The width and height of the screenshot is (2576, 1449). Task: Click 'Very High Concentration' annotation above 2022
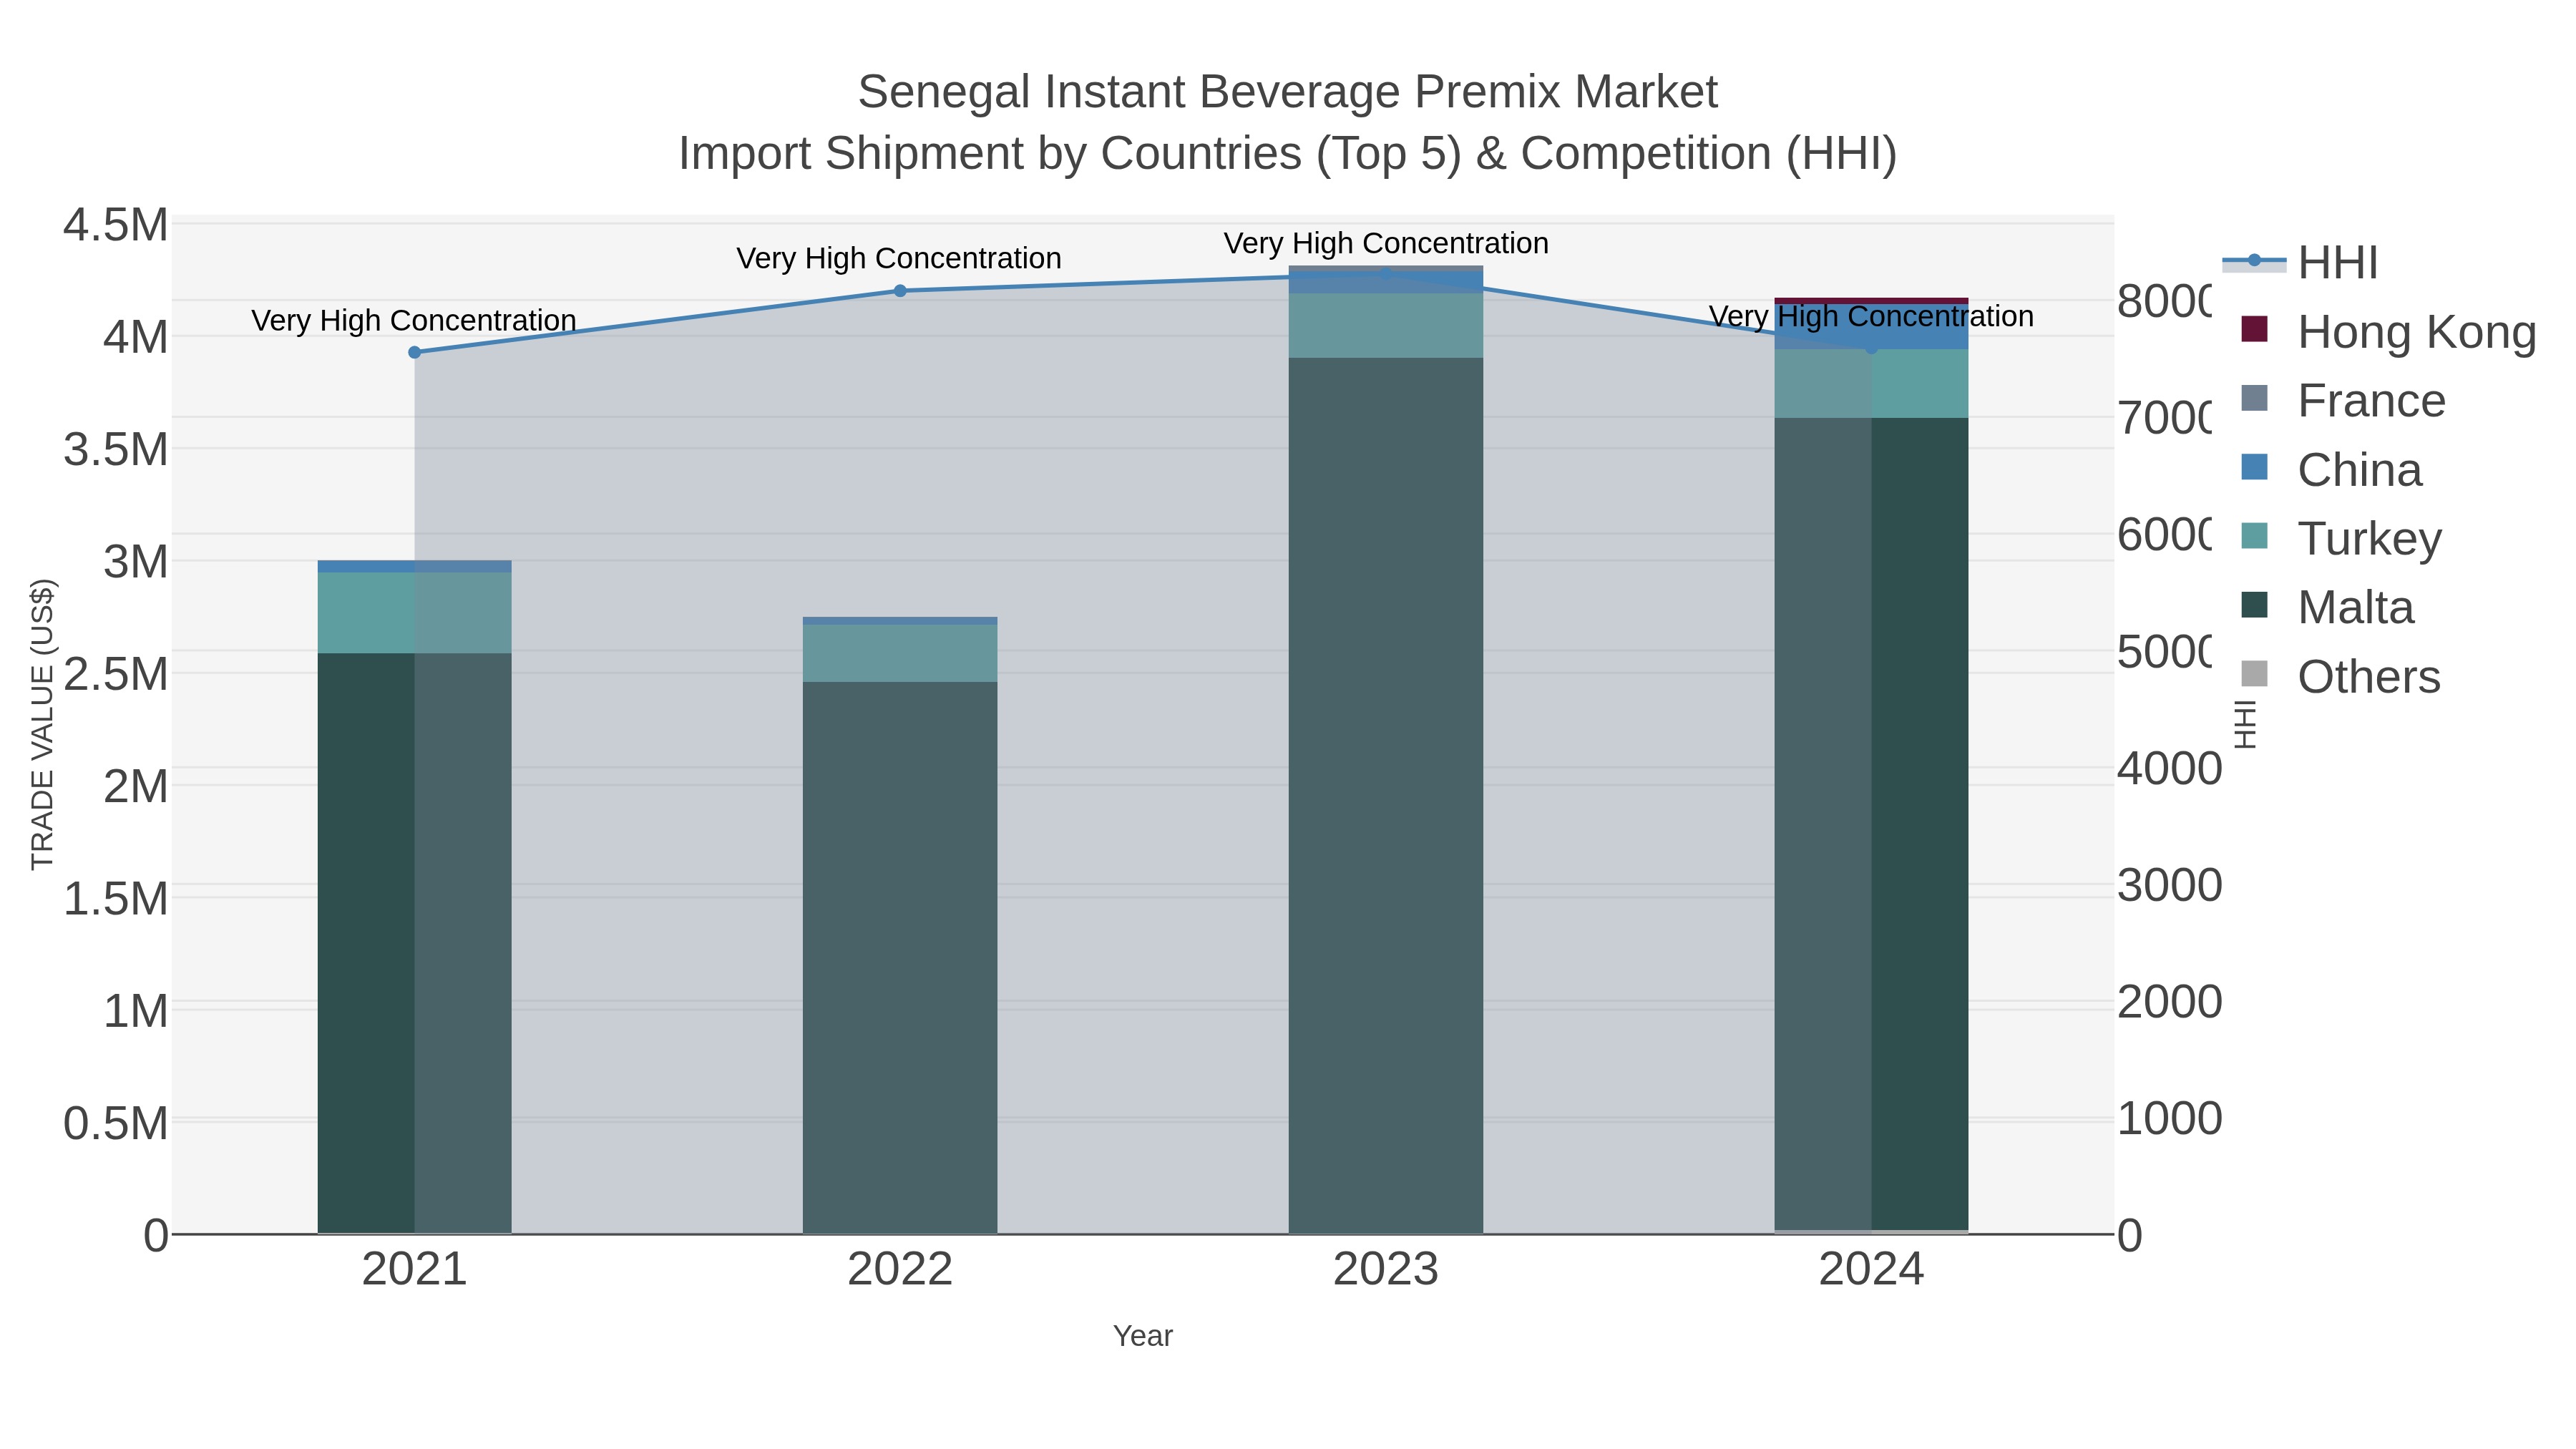pos(899,259)
